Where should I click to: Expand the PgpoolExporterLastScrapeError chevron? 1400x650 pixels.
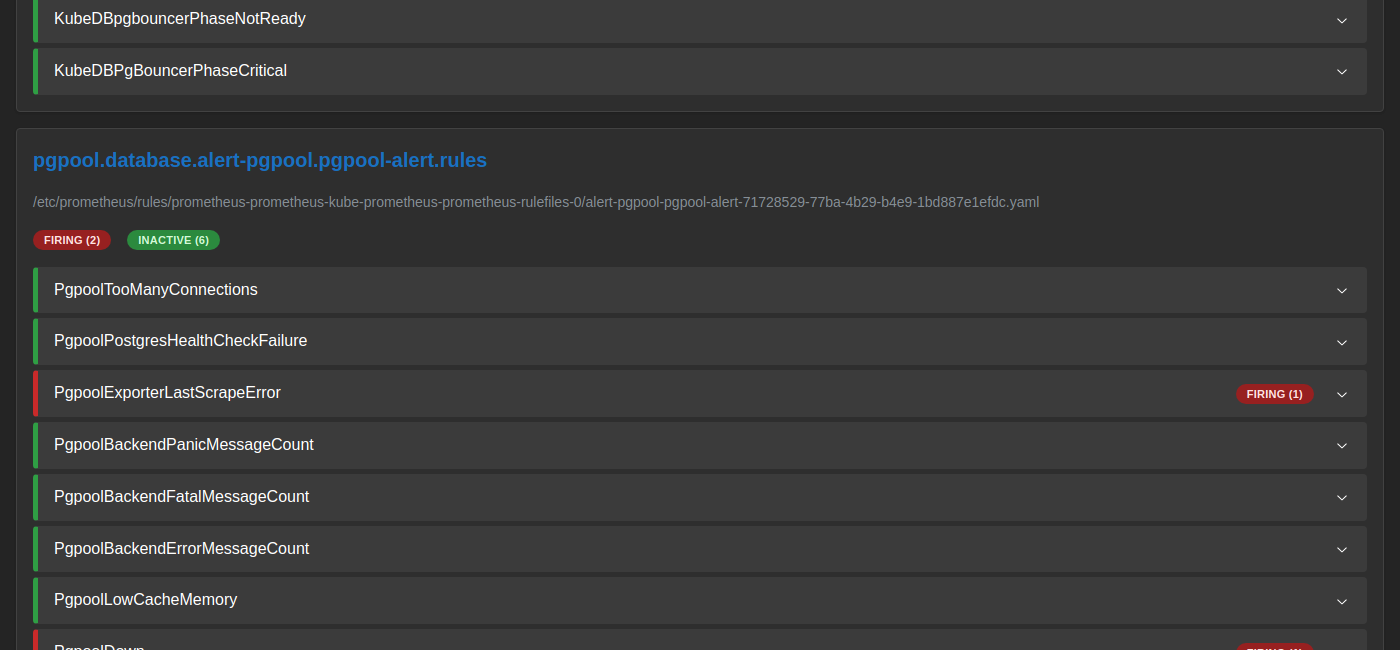[1342, 395]
